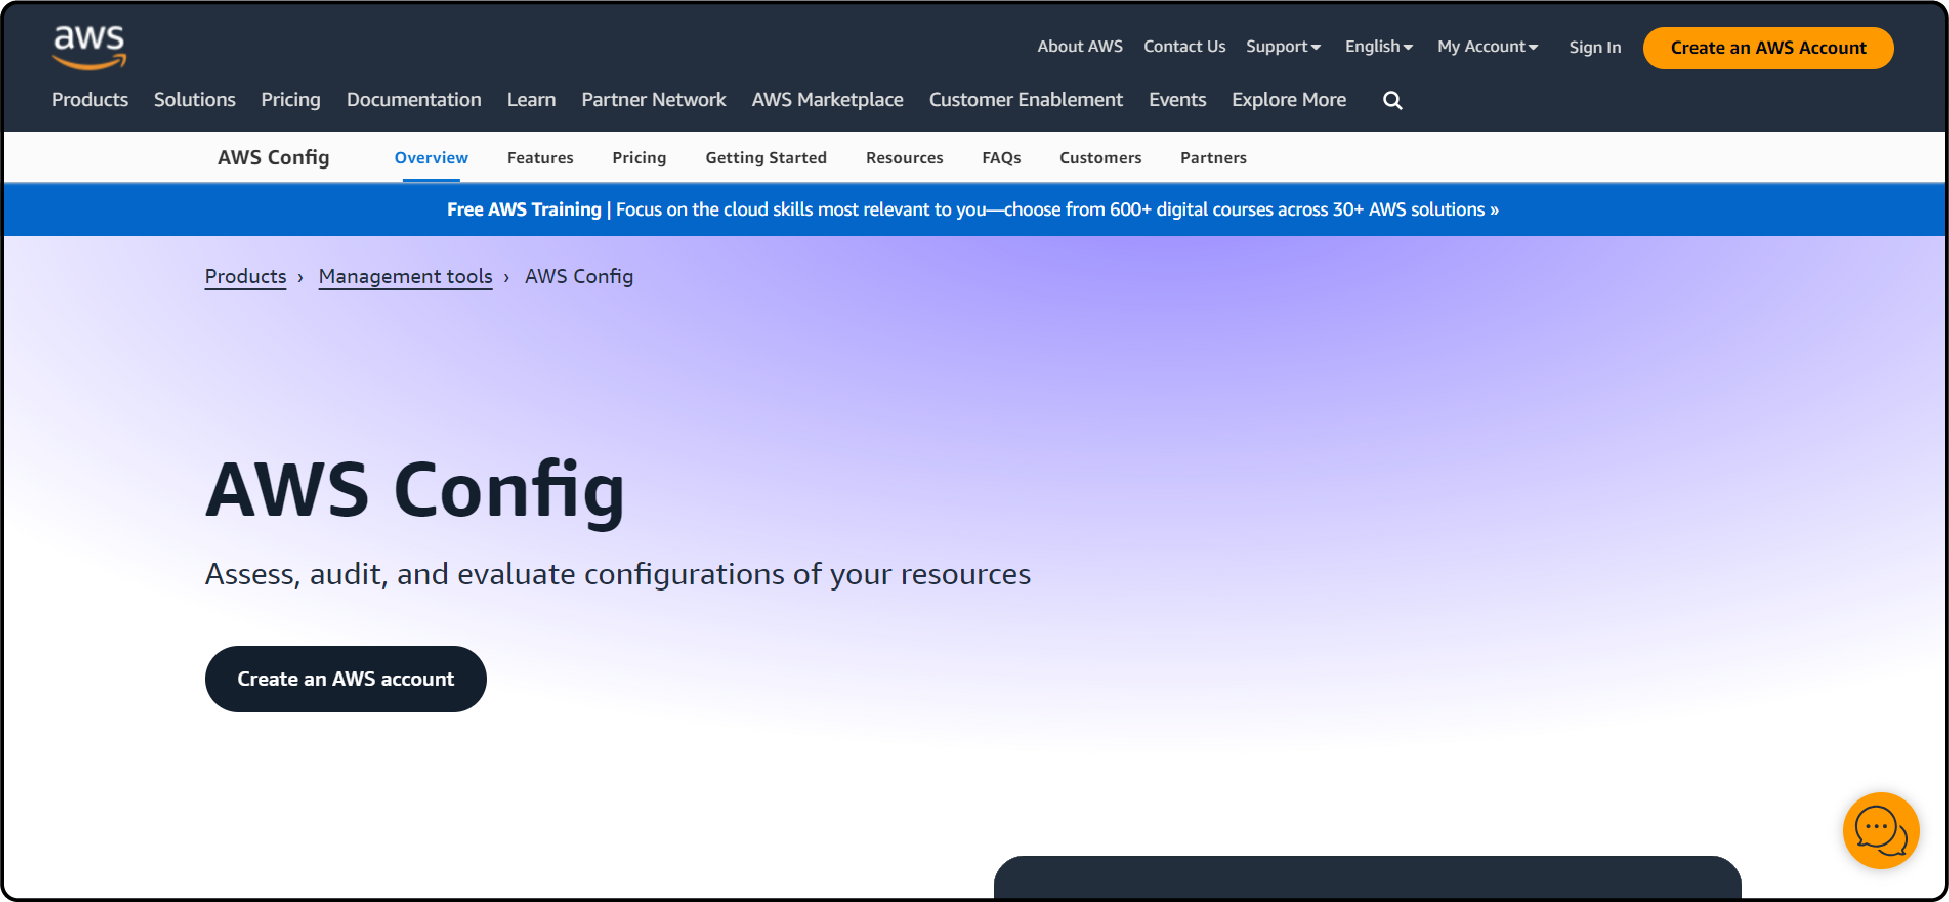
Task: Follow the Management tools breadcrumb link
Action: (406, 277)
